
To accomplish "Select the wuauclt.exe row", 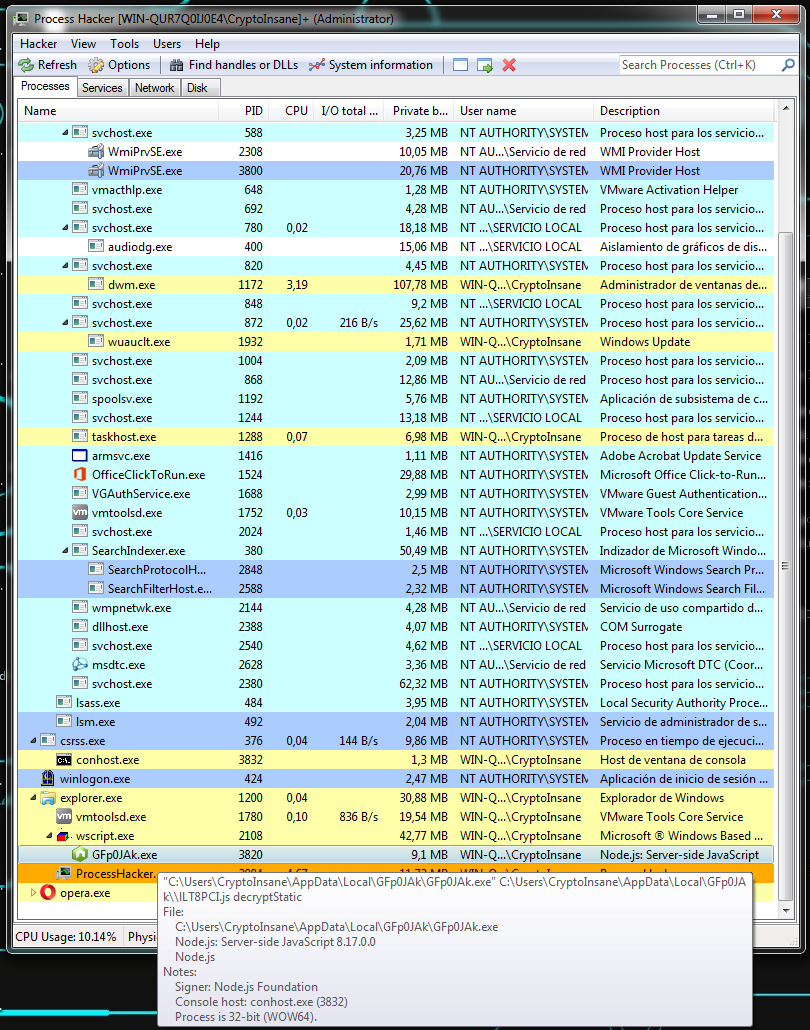I will (395, 342).
